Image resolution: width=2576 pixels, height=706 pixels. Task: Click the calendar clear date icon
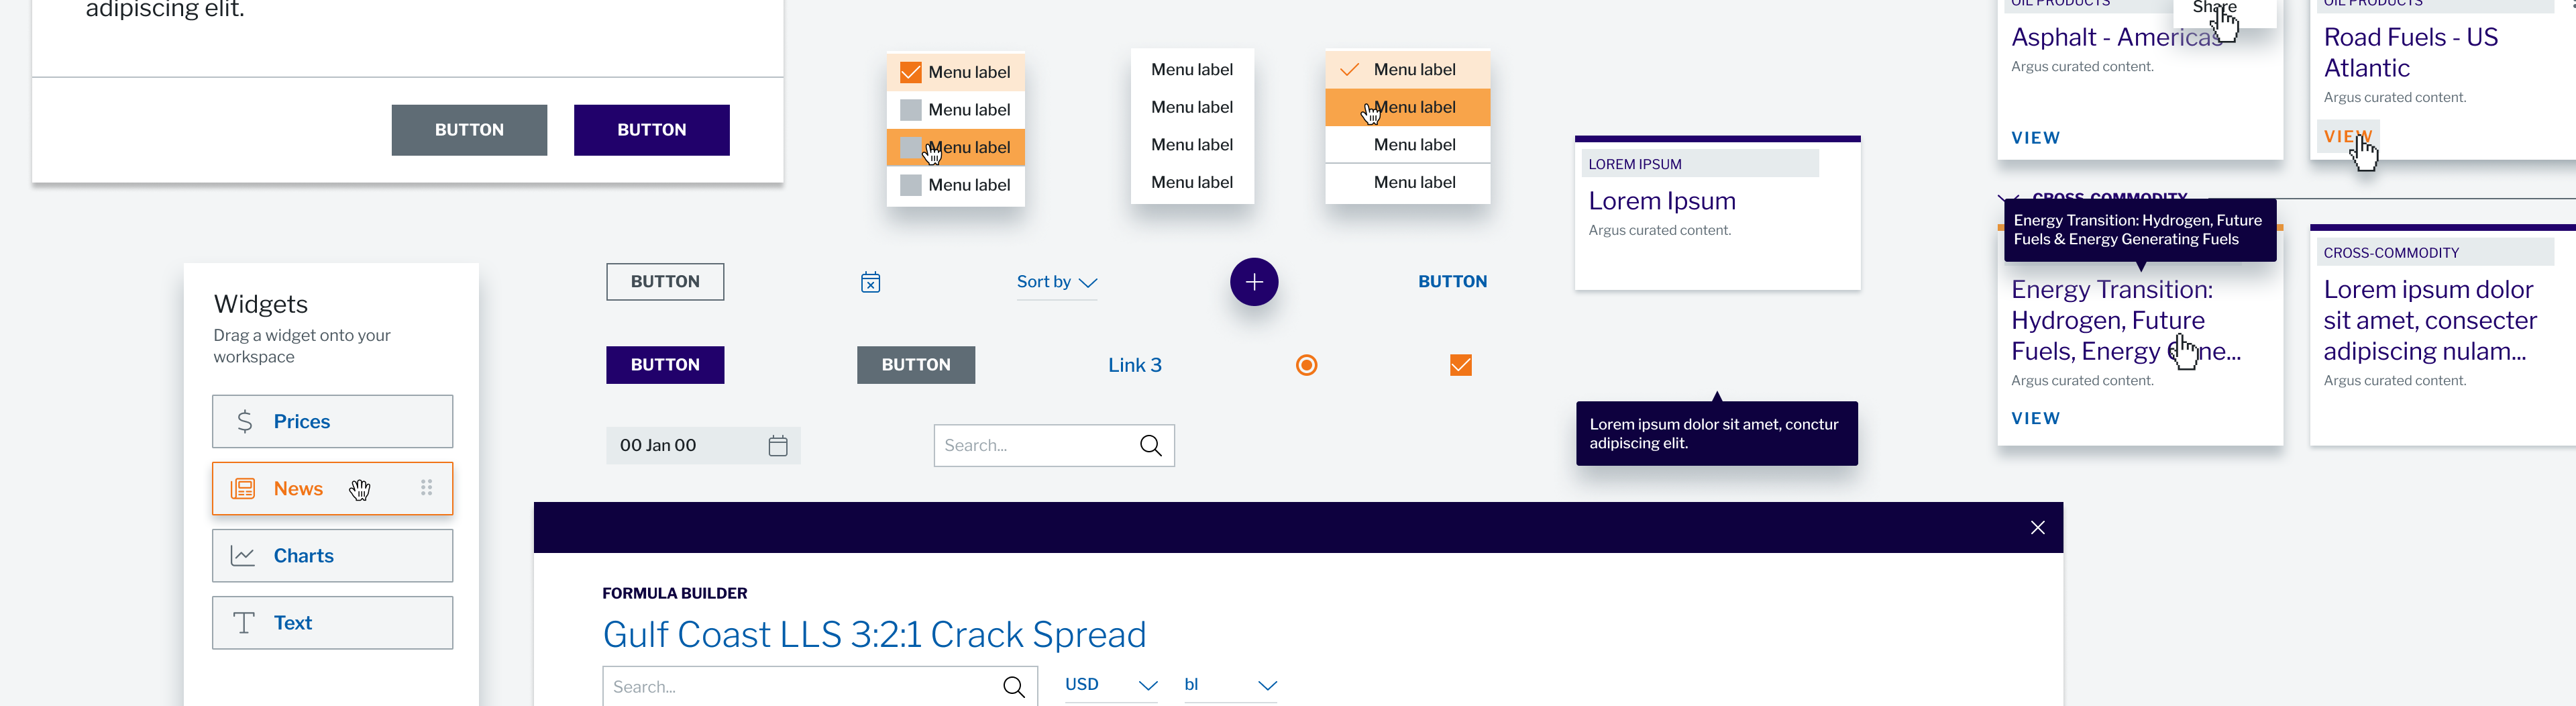coord(870,283)
